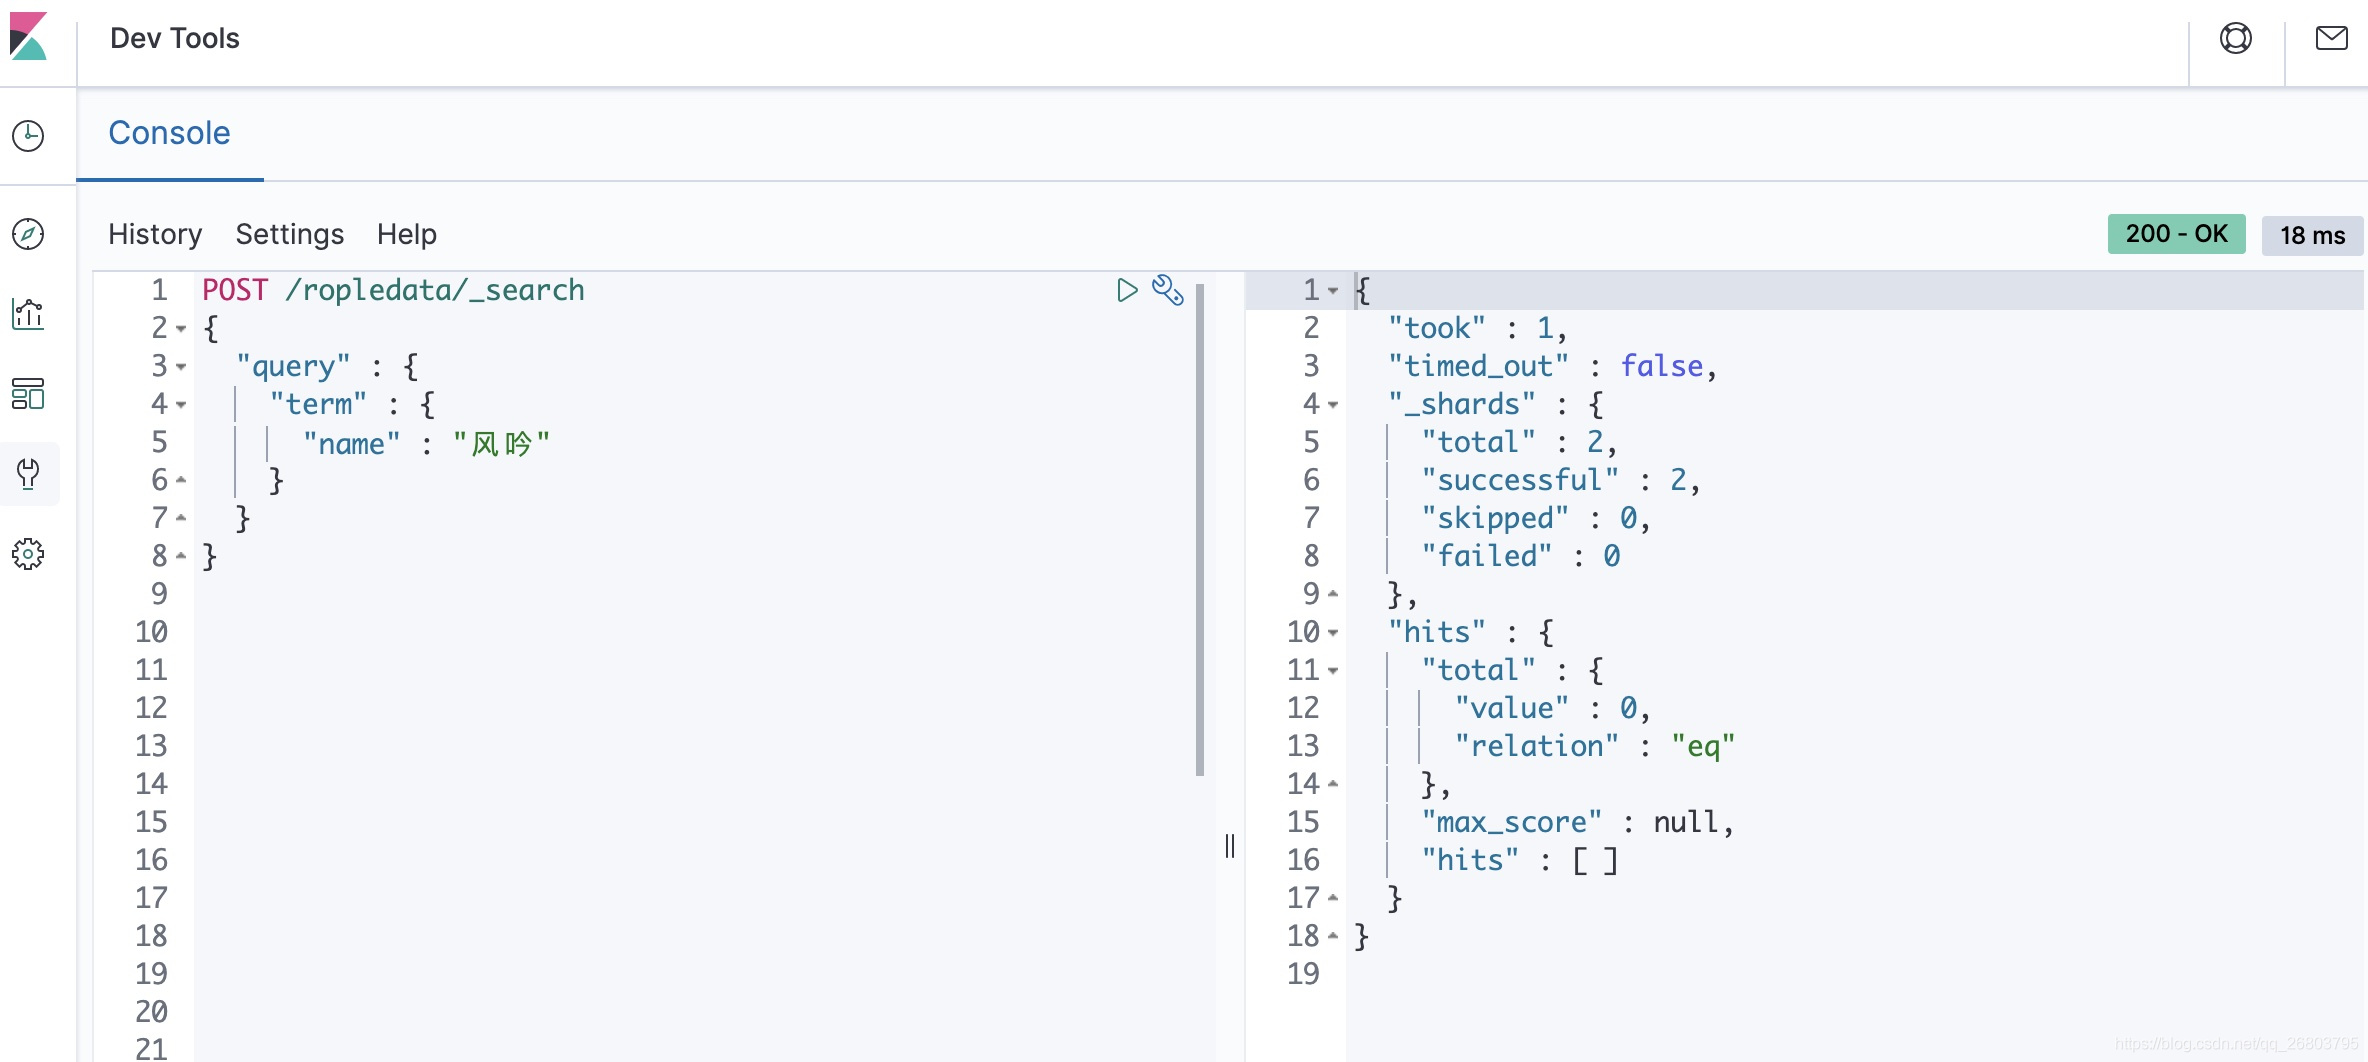Collapse hits block at output line 10
This screenshot has width=2368, height=1062.
[1333, 632]
